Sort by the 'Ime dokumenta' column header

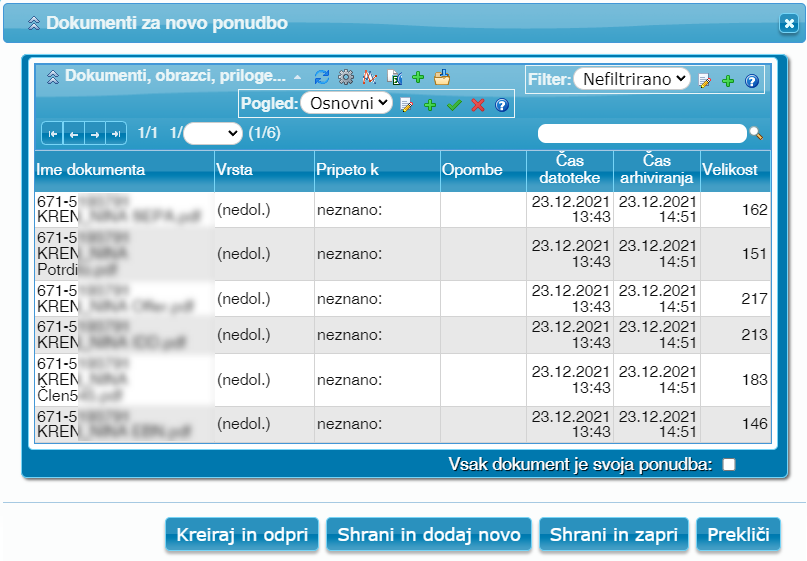91,170
